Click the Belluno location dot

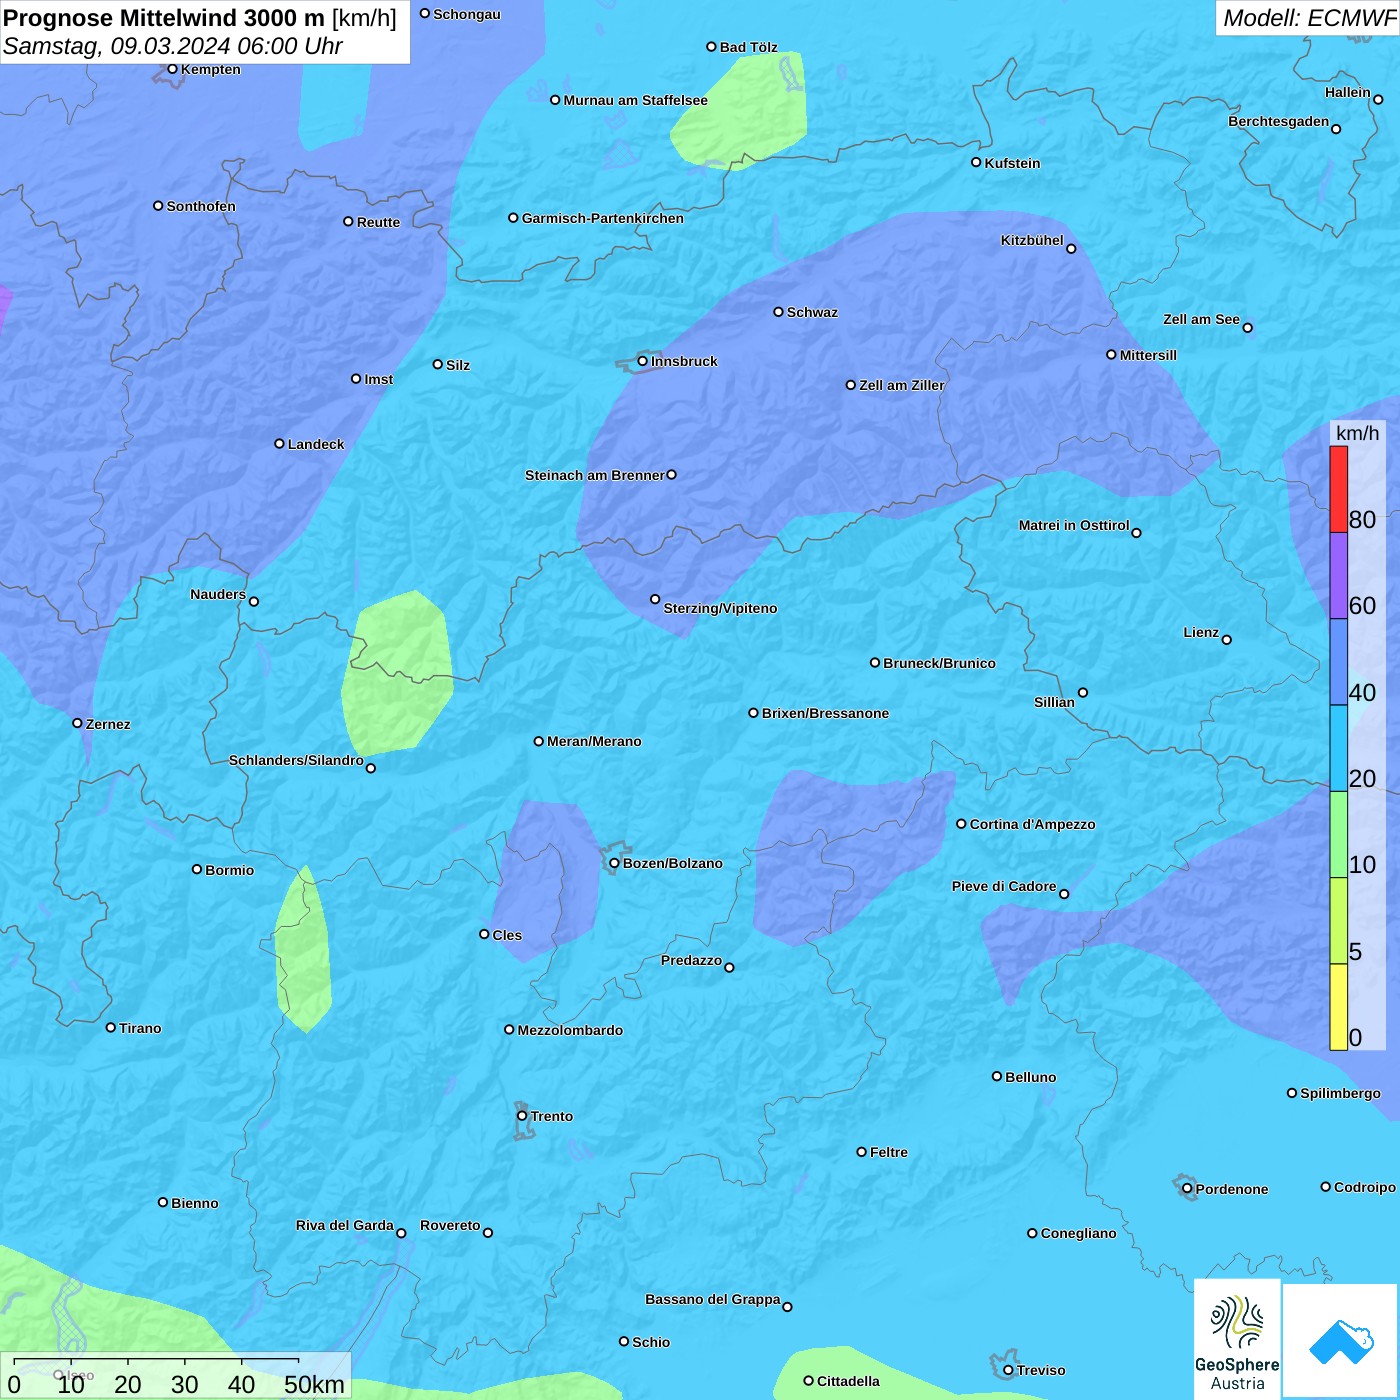[996, 1076]
